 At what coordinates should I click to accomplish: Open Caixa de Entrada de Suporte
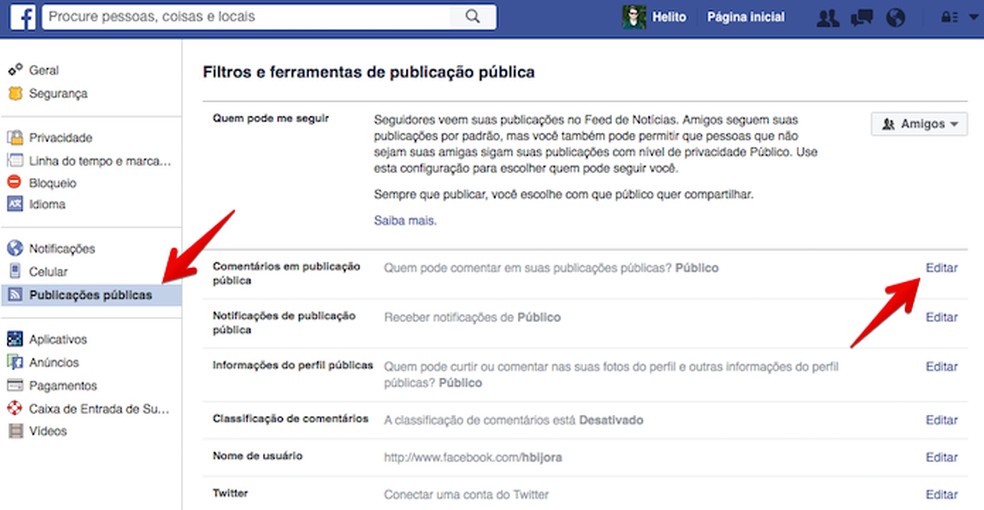click(99, 409)
